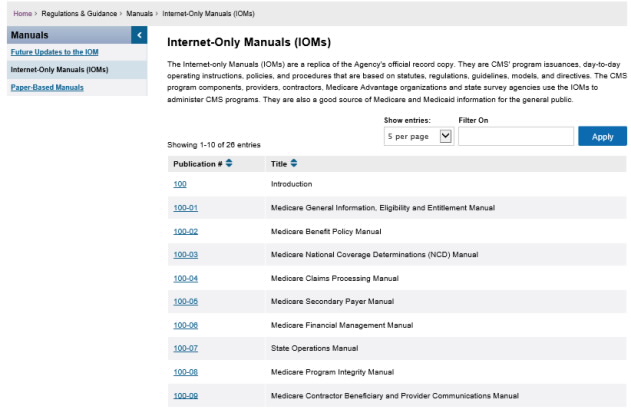Open publication 100 Introduction
The height and width of the screenshot is (416, 631).
tap(180, 184)
